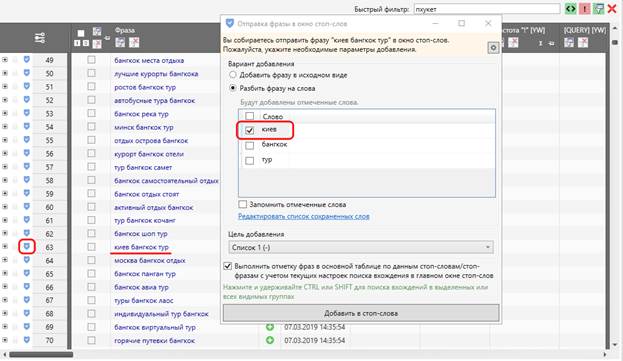Select the phrase 'бангкок самостоятельный отдых'
The height and width of the screenshot is (361, 623).
pos(166,180)
